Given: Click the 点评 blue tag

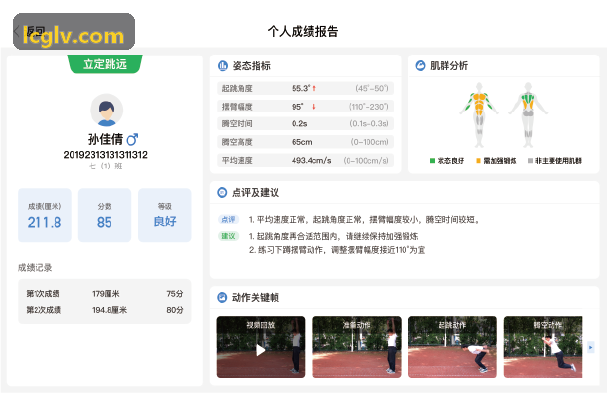Looking at the screenshot, I should 228,220.
